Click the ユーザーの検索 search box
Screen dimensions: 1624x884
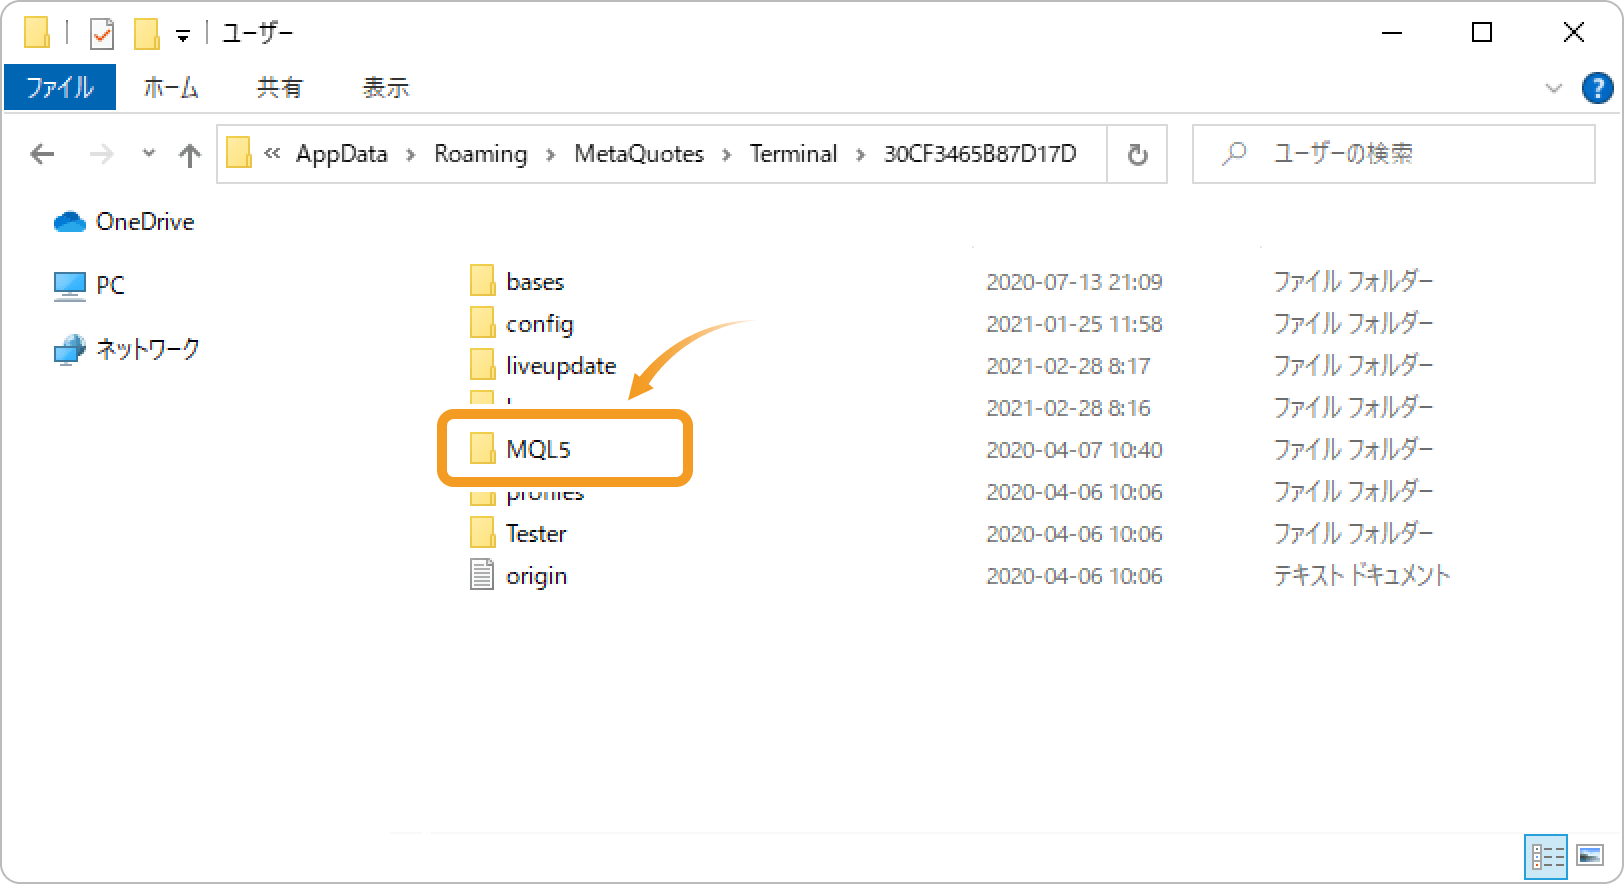pos(1394,154)
